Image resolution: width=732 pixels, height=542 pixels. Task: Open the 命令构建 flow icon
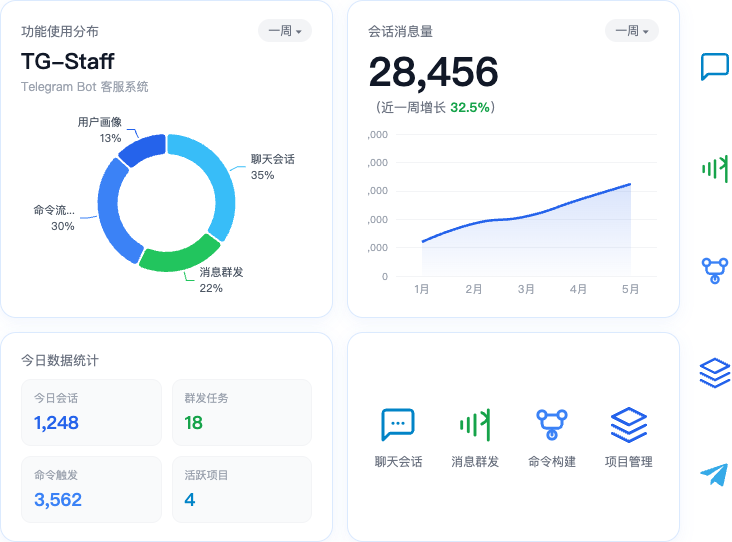tap(552, 424)
